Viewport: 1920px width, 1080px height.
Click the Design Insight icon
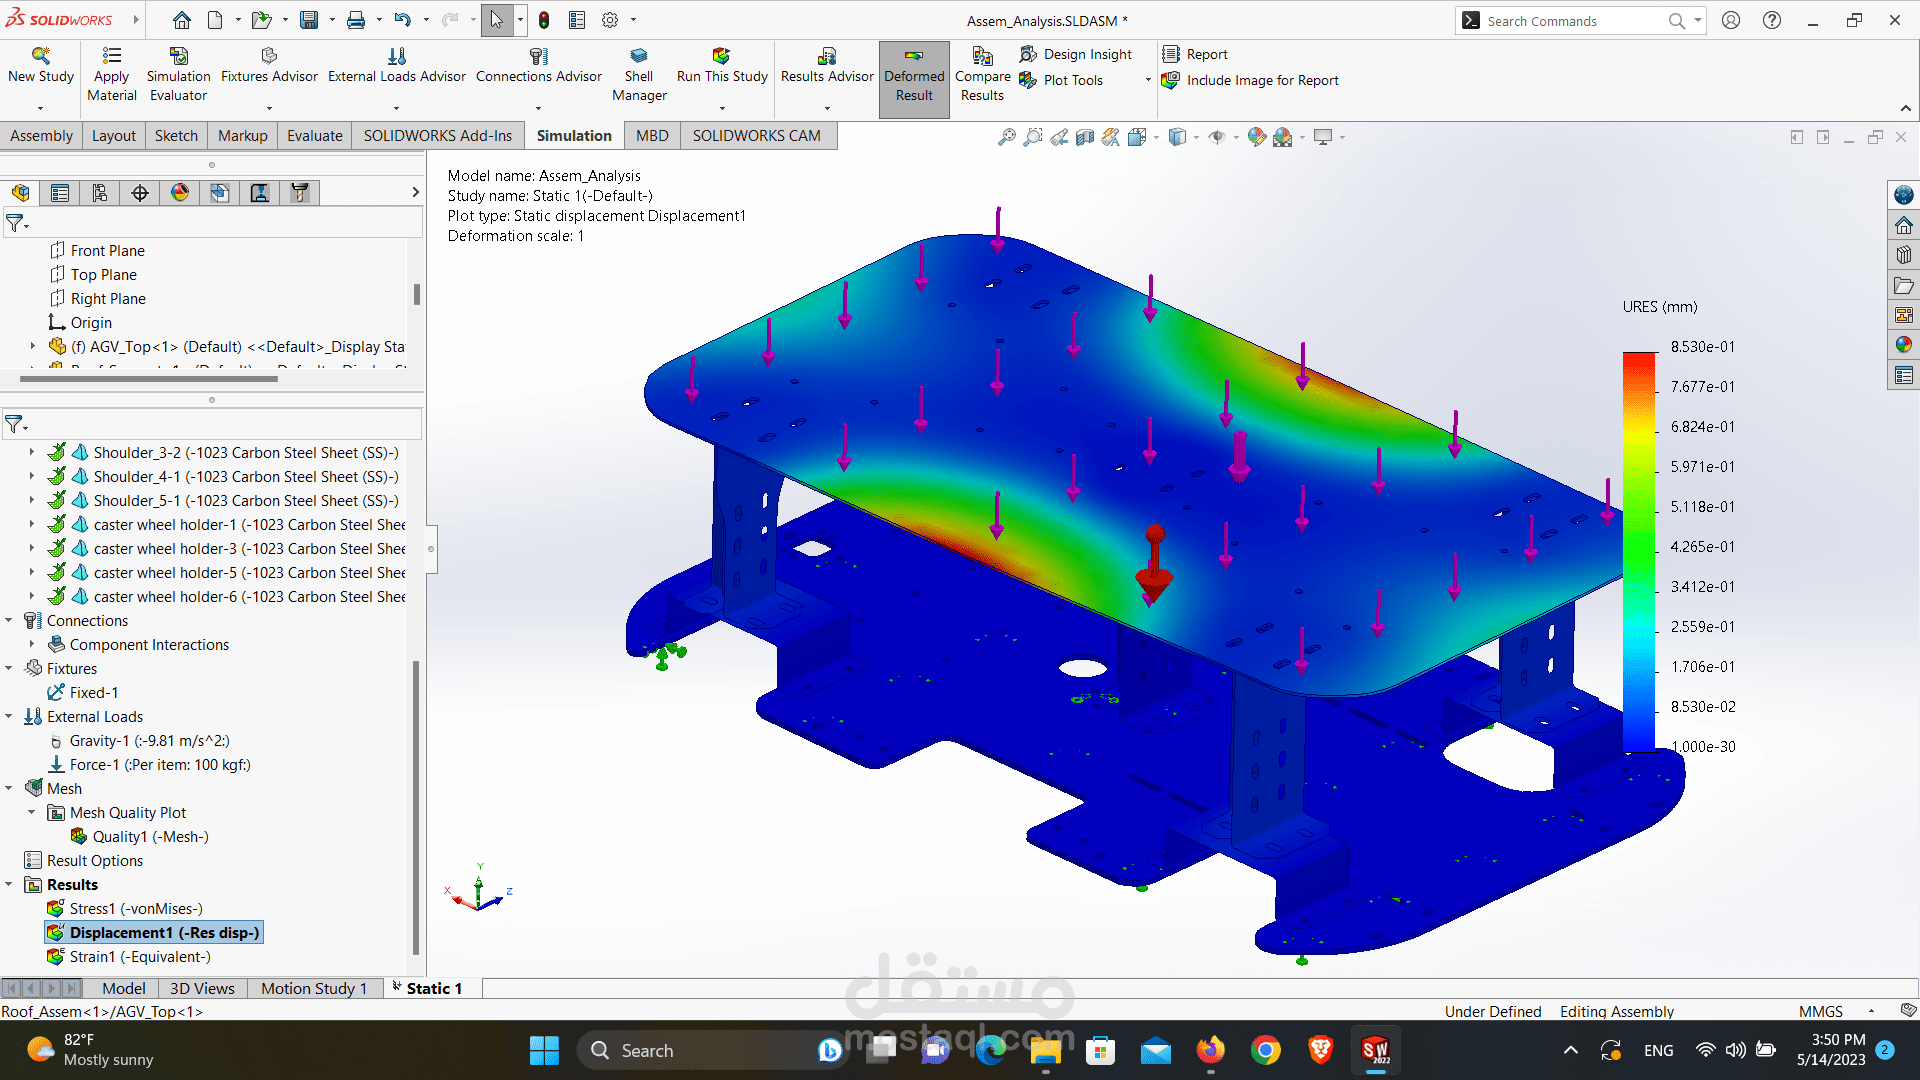1028,54
